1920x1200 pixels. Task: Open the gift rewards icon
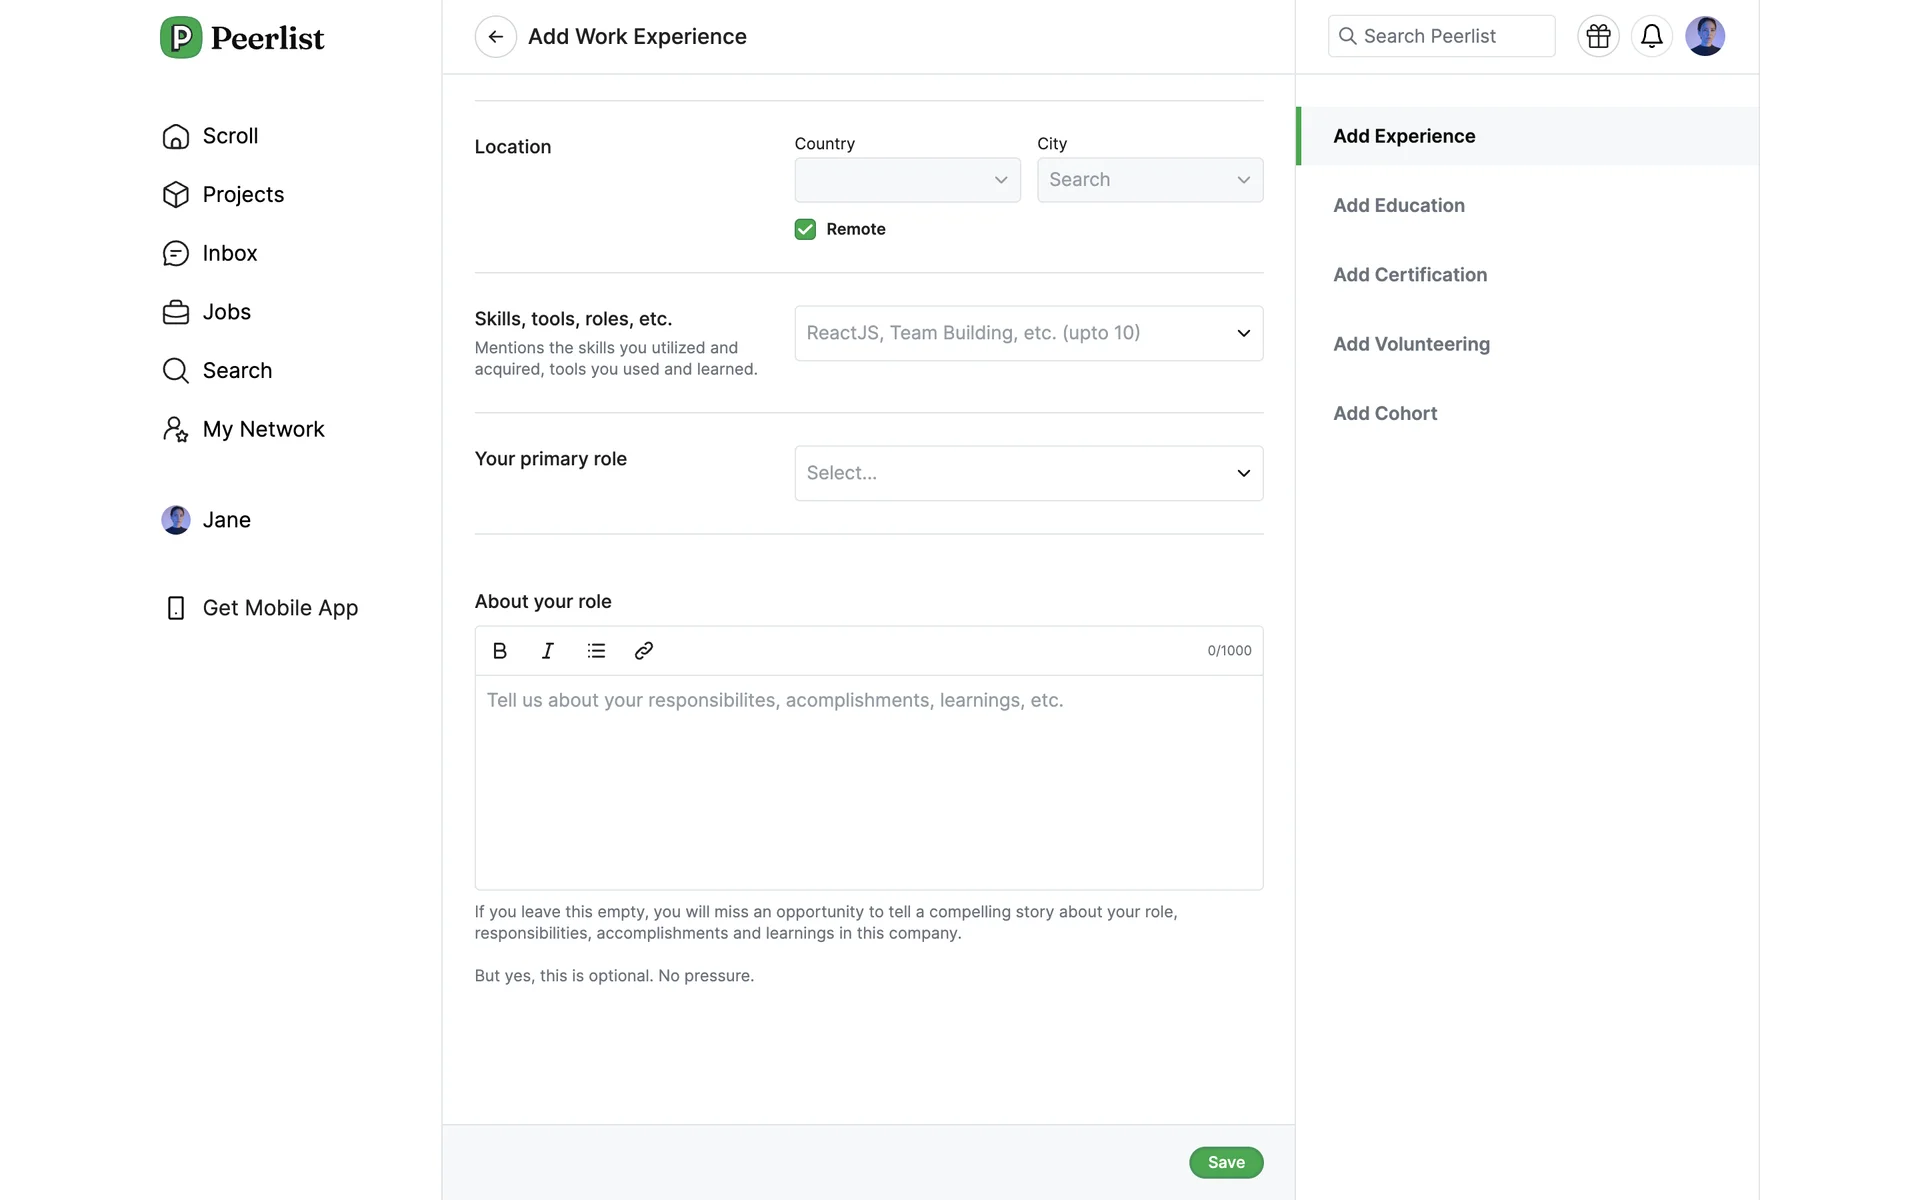point(1598,37)
